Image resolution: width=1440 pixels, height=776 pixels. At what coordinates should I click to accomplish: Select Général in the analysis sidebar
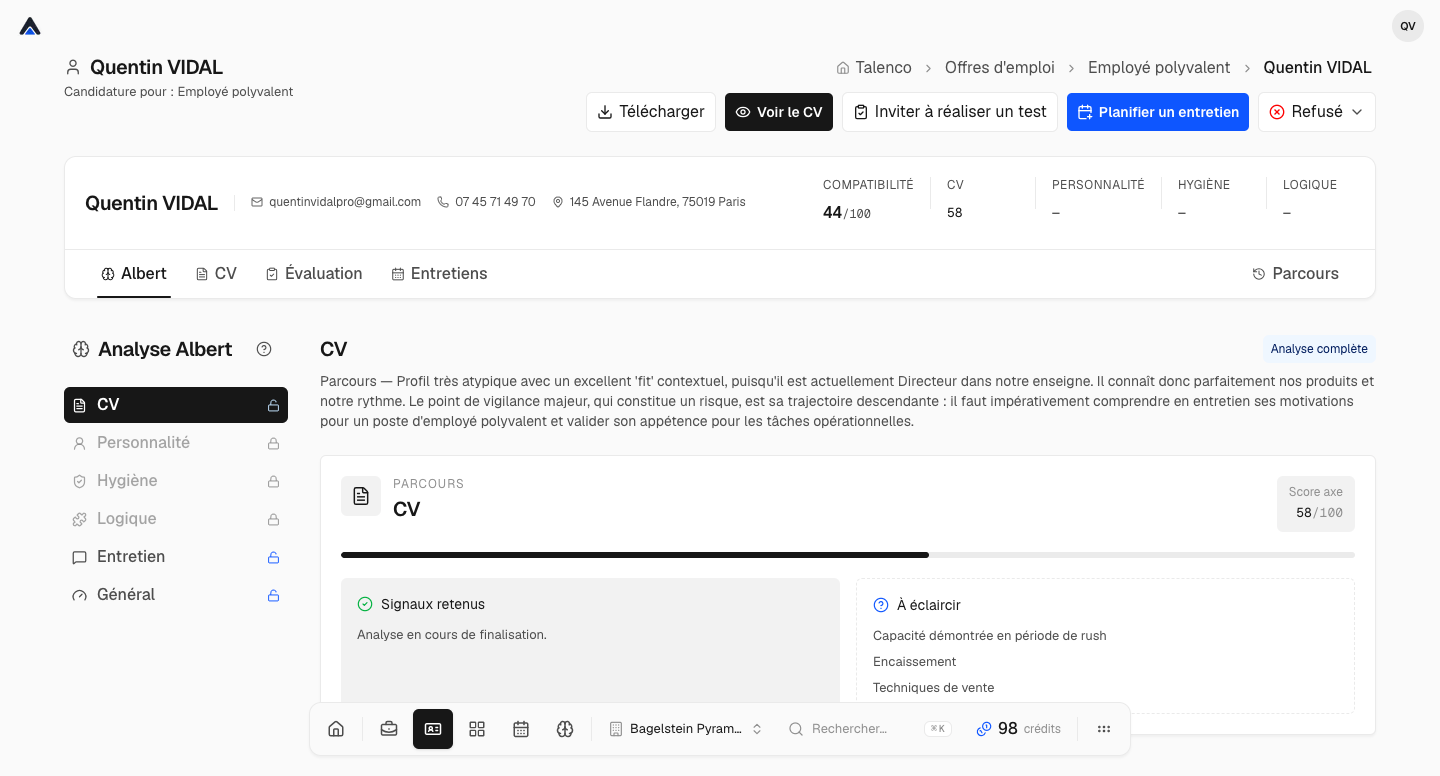(176, 595)
